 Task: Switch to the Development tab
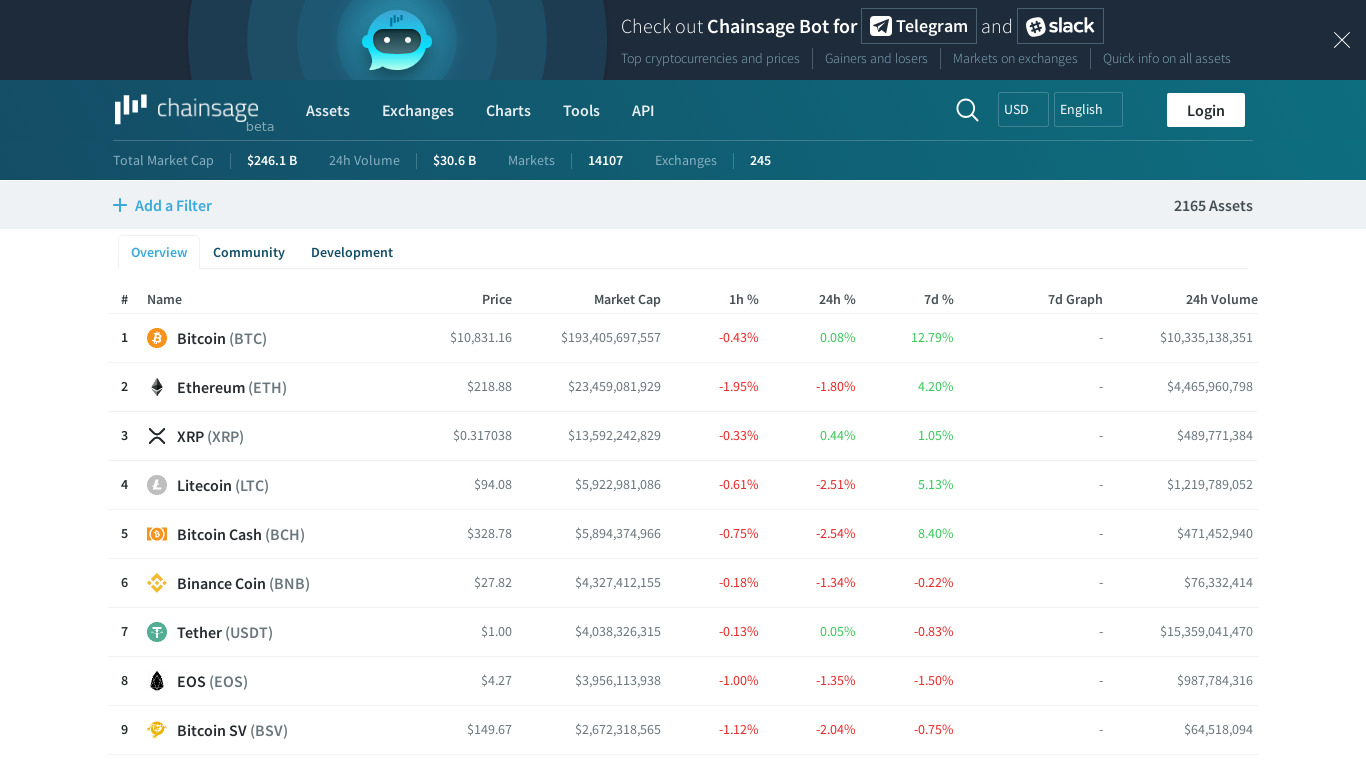click(352, 252)
